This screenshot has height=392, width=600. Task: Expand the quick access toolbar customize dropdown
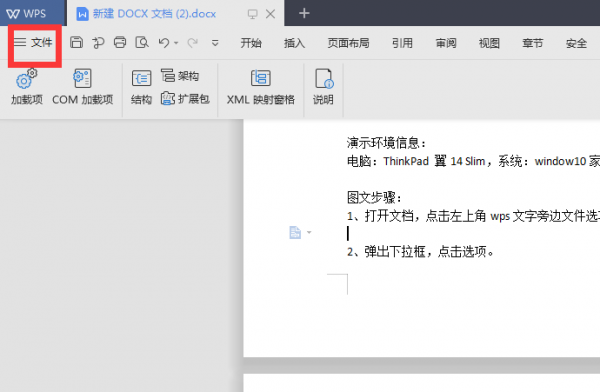[215, 43]
